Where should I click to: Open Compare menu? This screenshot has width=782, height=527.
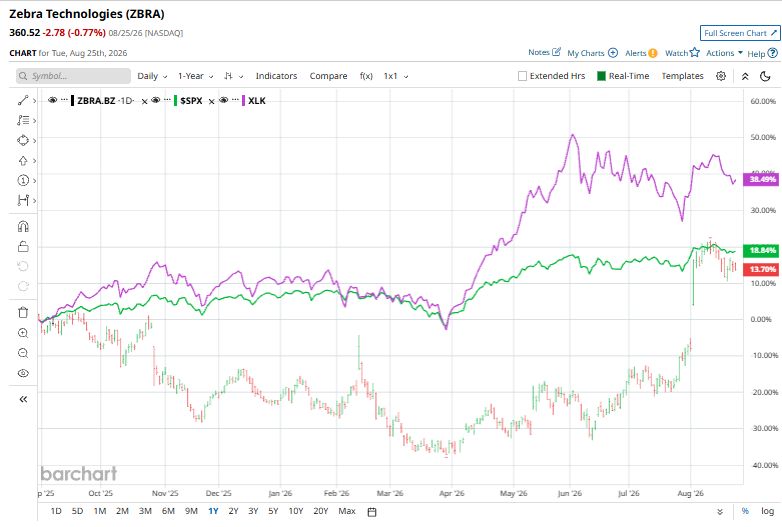click(x=328, y=76)
